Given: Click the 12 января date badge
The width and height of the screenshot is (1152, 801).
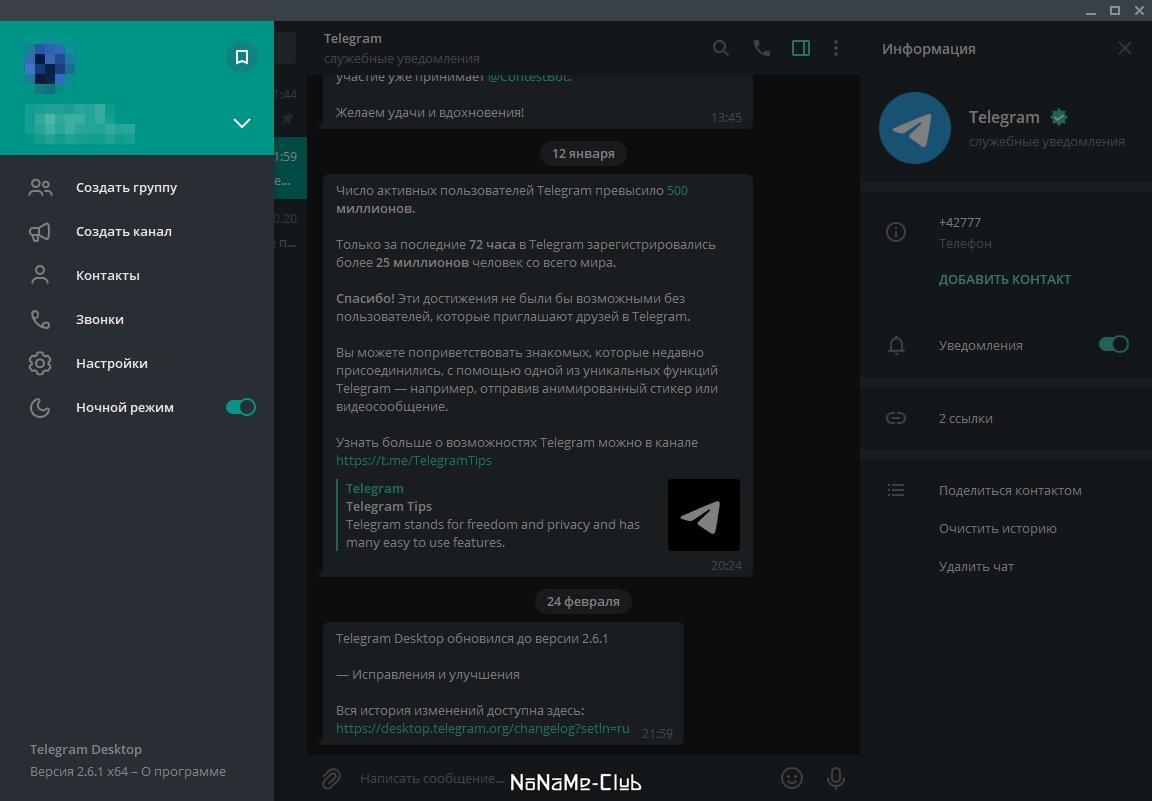Looking at the screenshot, I should tap(583, 154).
